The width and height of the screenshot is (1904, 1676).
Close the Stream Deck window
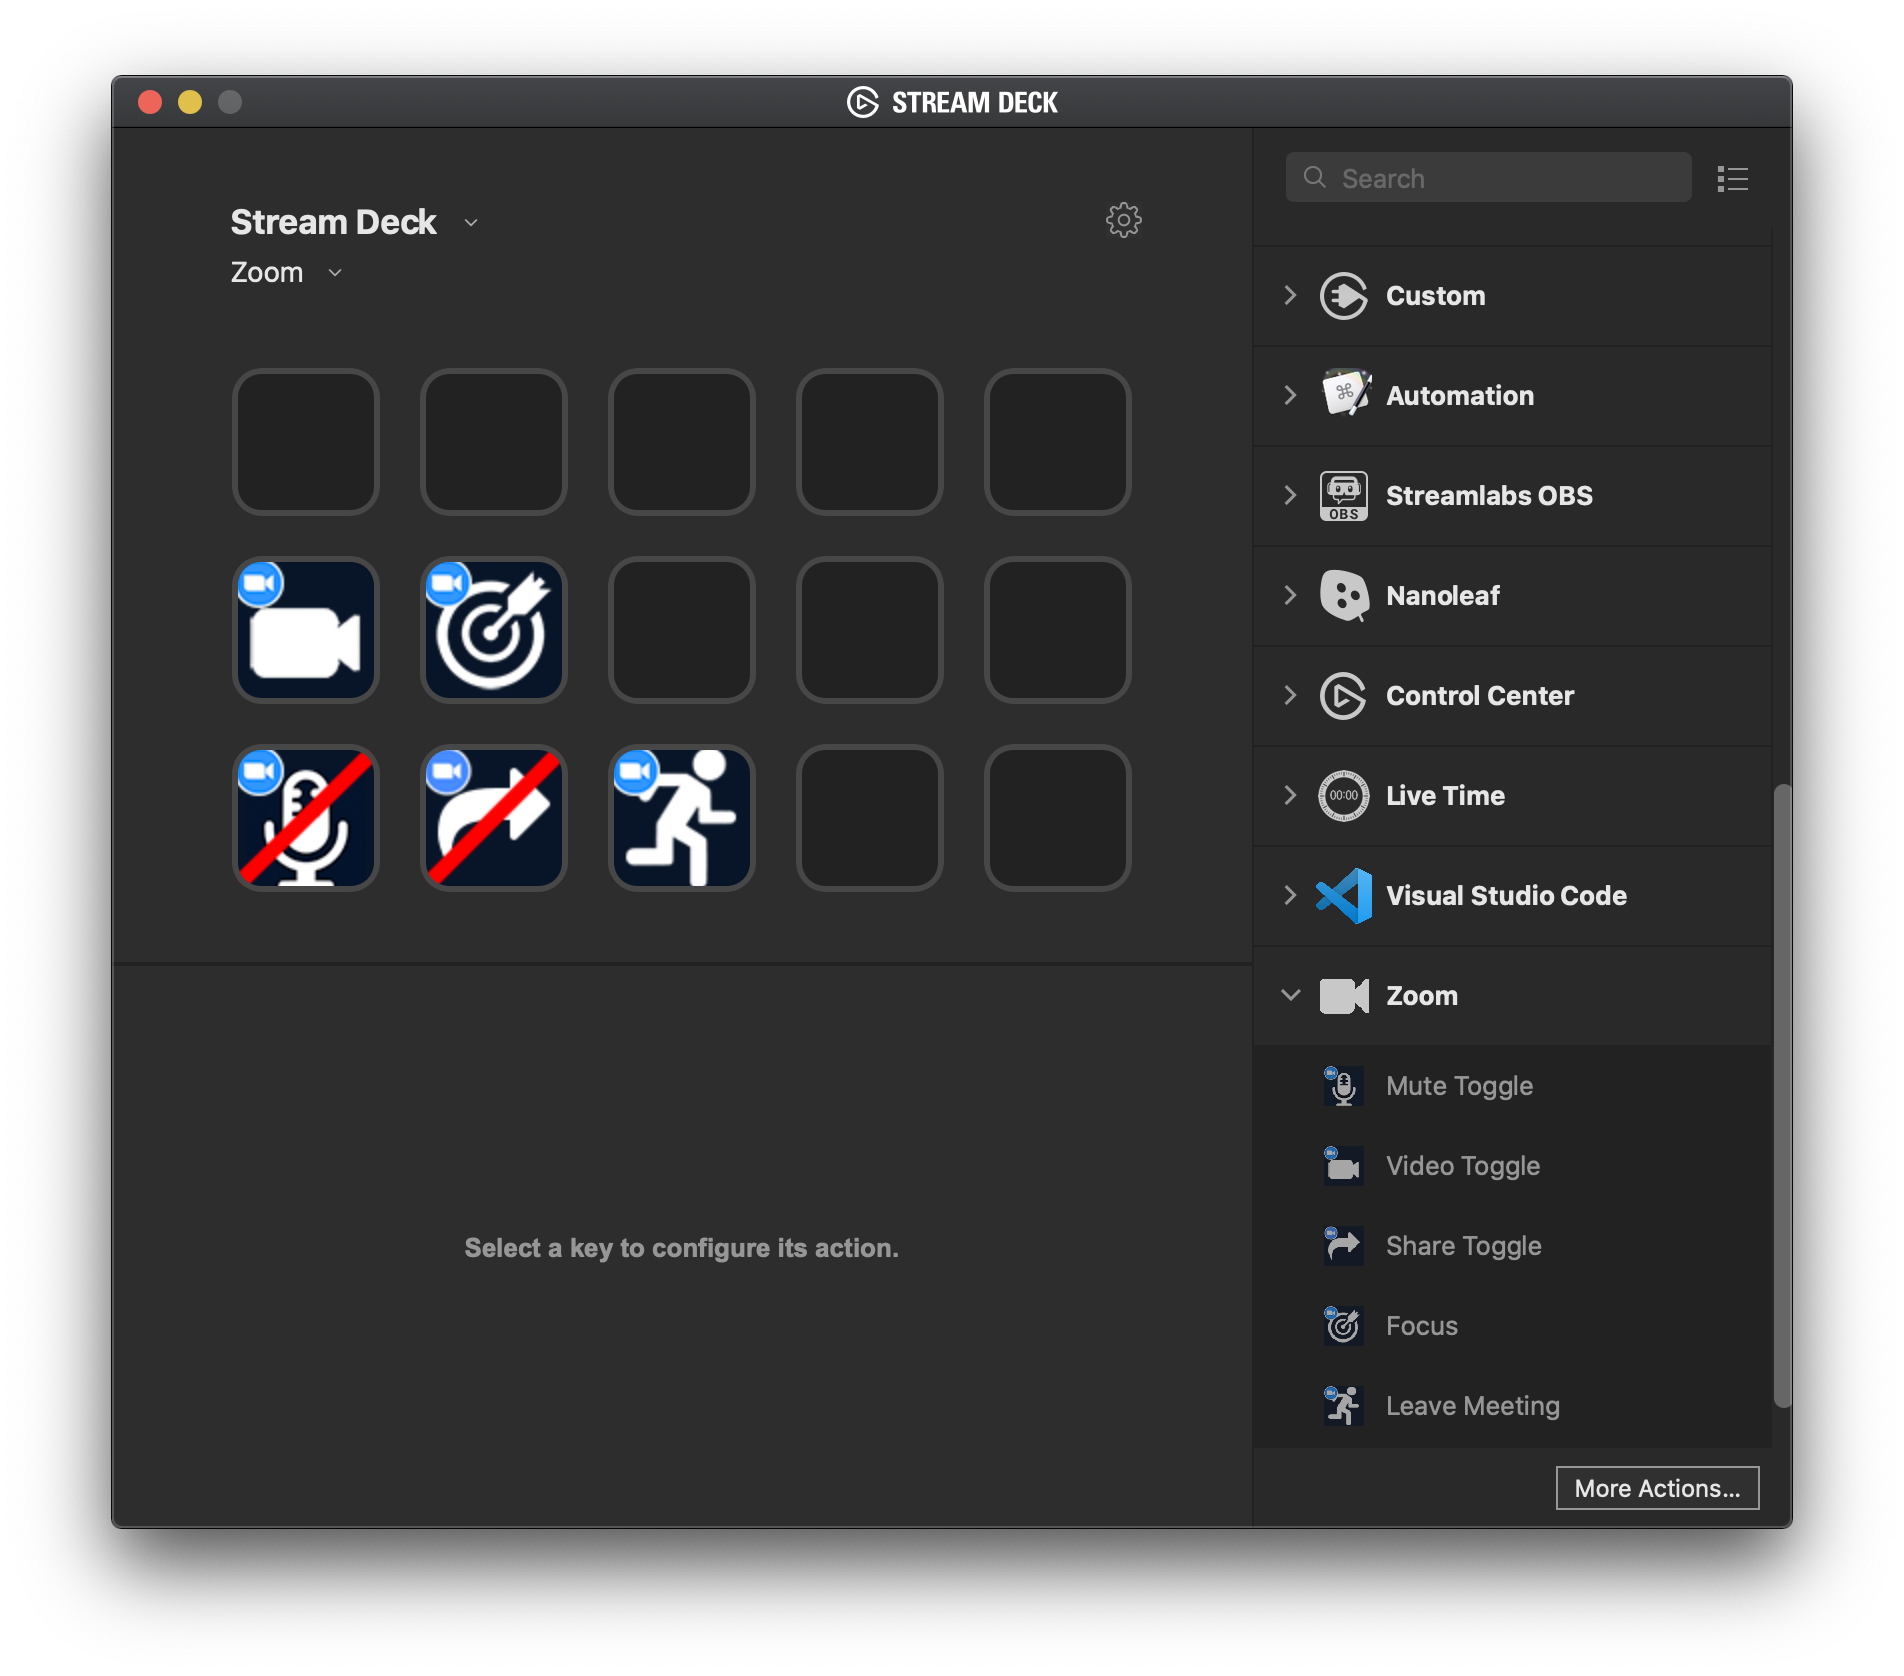[150, 102]
